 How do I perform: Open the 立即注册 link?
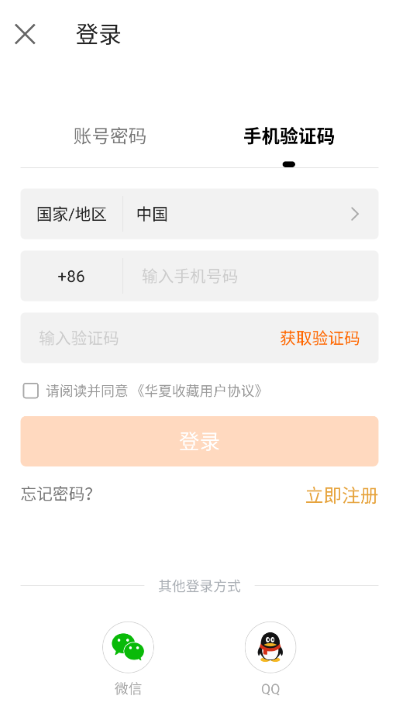342,496
